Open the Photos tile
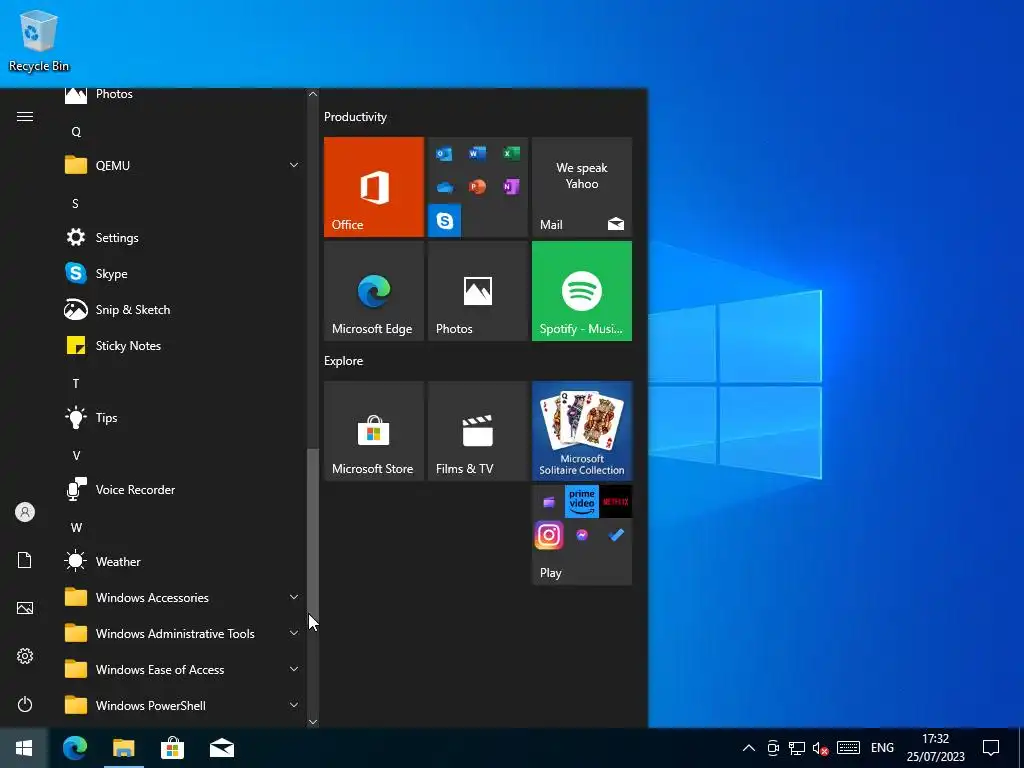 (x=477, y=291)
